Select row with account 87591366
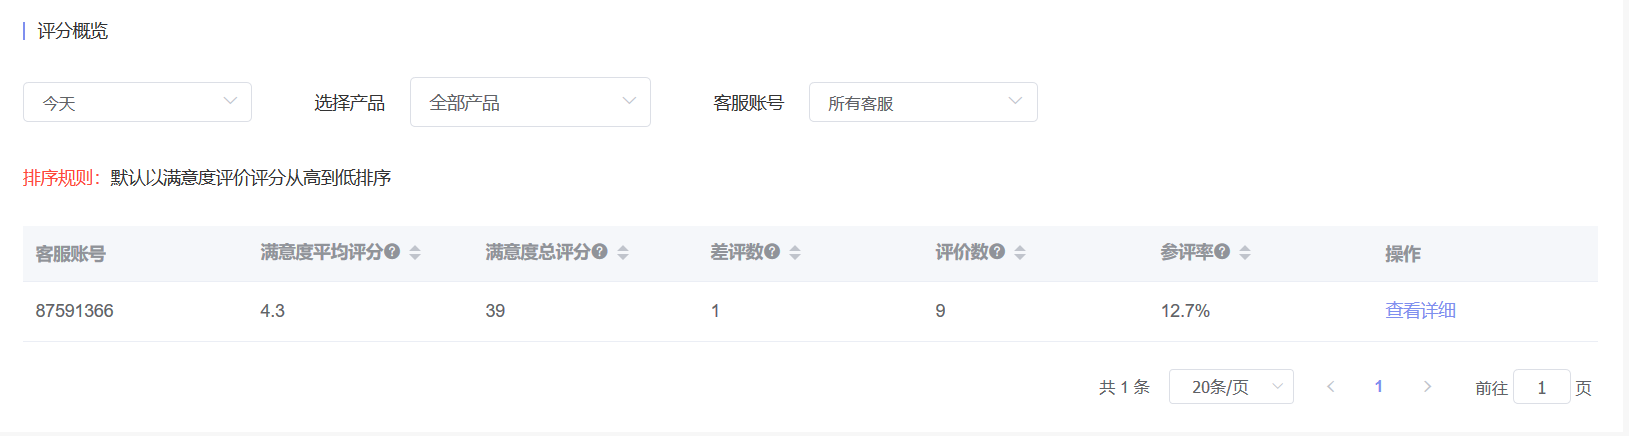Screen dimensions: 1629x436 coord(810,311)
